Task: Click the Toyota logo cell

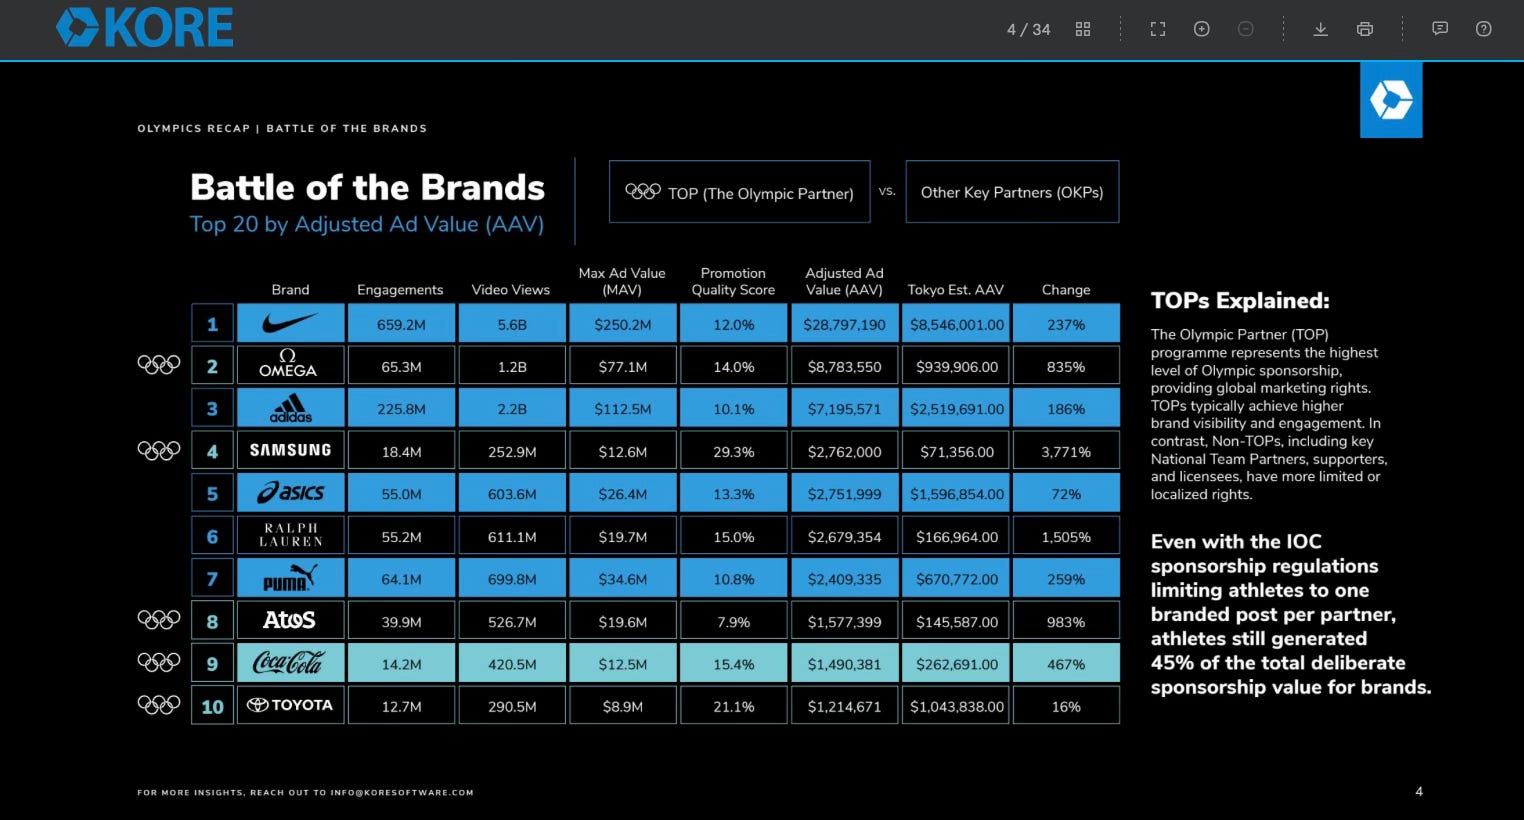Action: click(291, 706)
